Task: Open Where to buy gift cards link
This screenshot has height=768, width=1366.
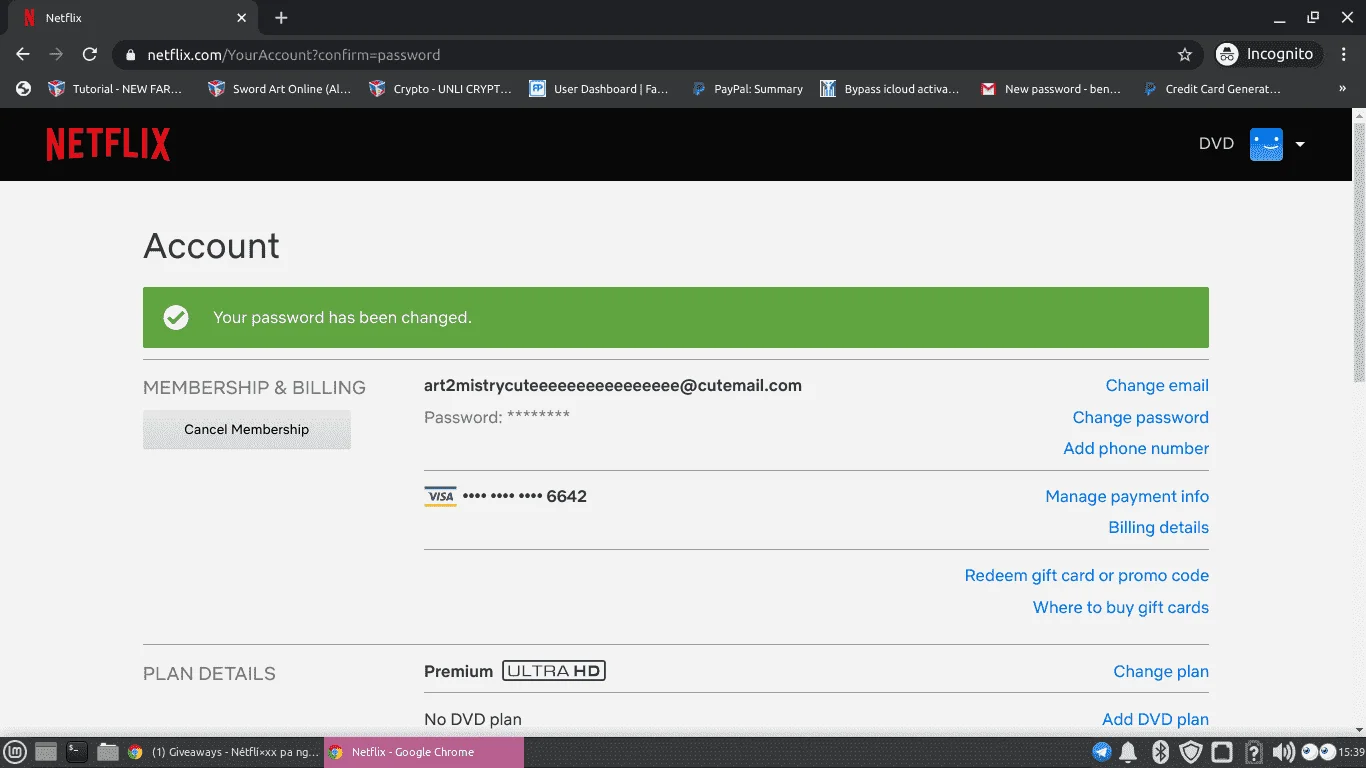Action: point(1120,607)
